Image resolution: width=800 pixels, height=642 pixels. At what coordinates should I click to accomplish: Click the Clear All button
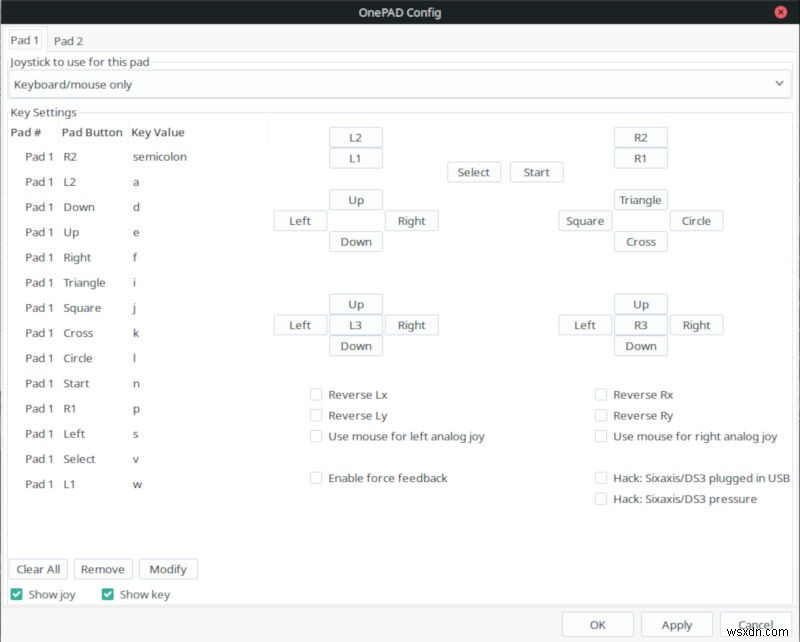[38, 569]
